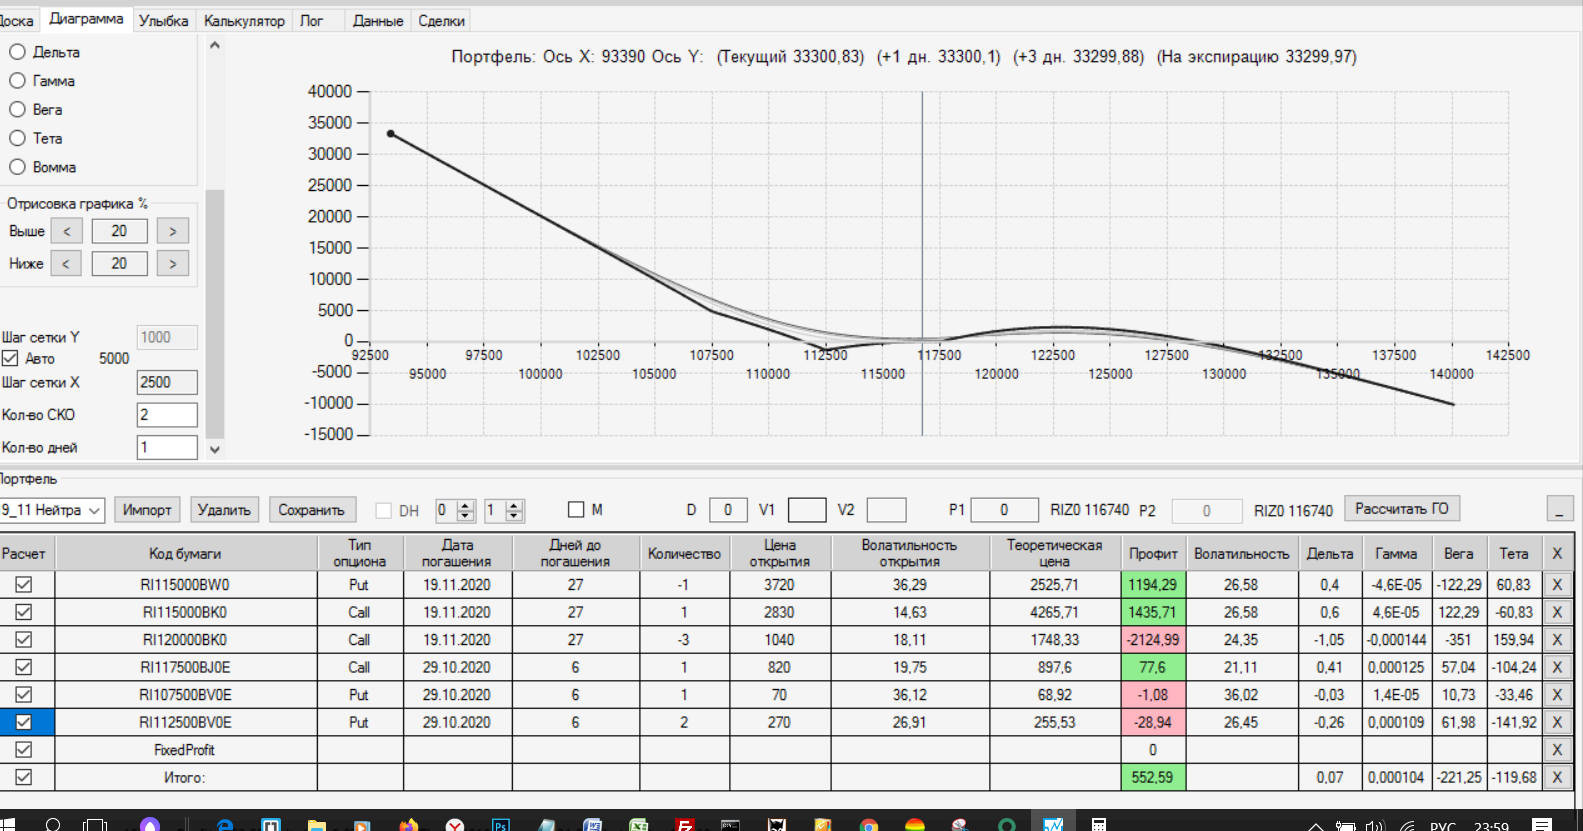Increase the Ниже percentage with right arrow

tap(173, 264)
